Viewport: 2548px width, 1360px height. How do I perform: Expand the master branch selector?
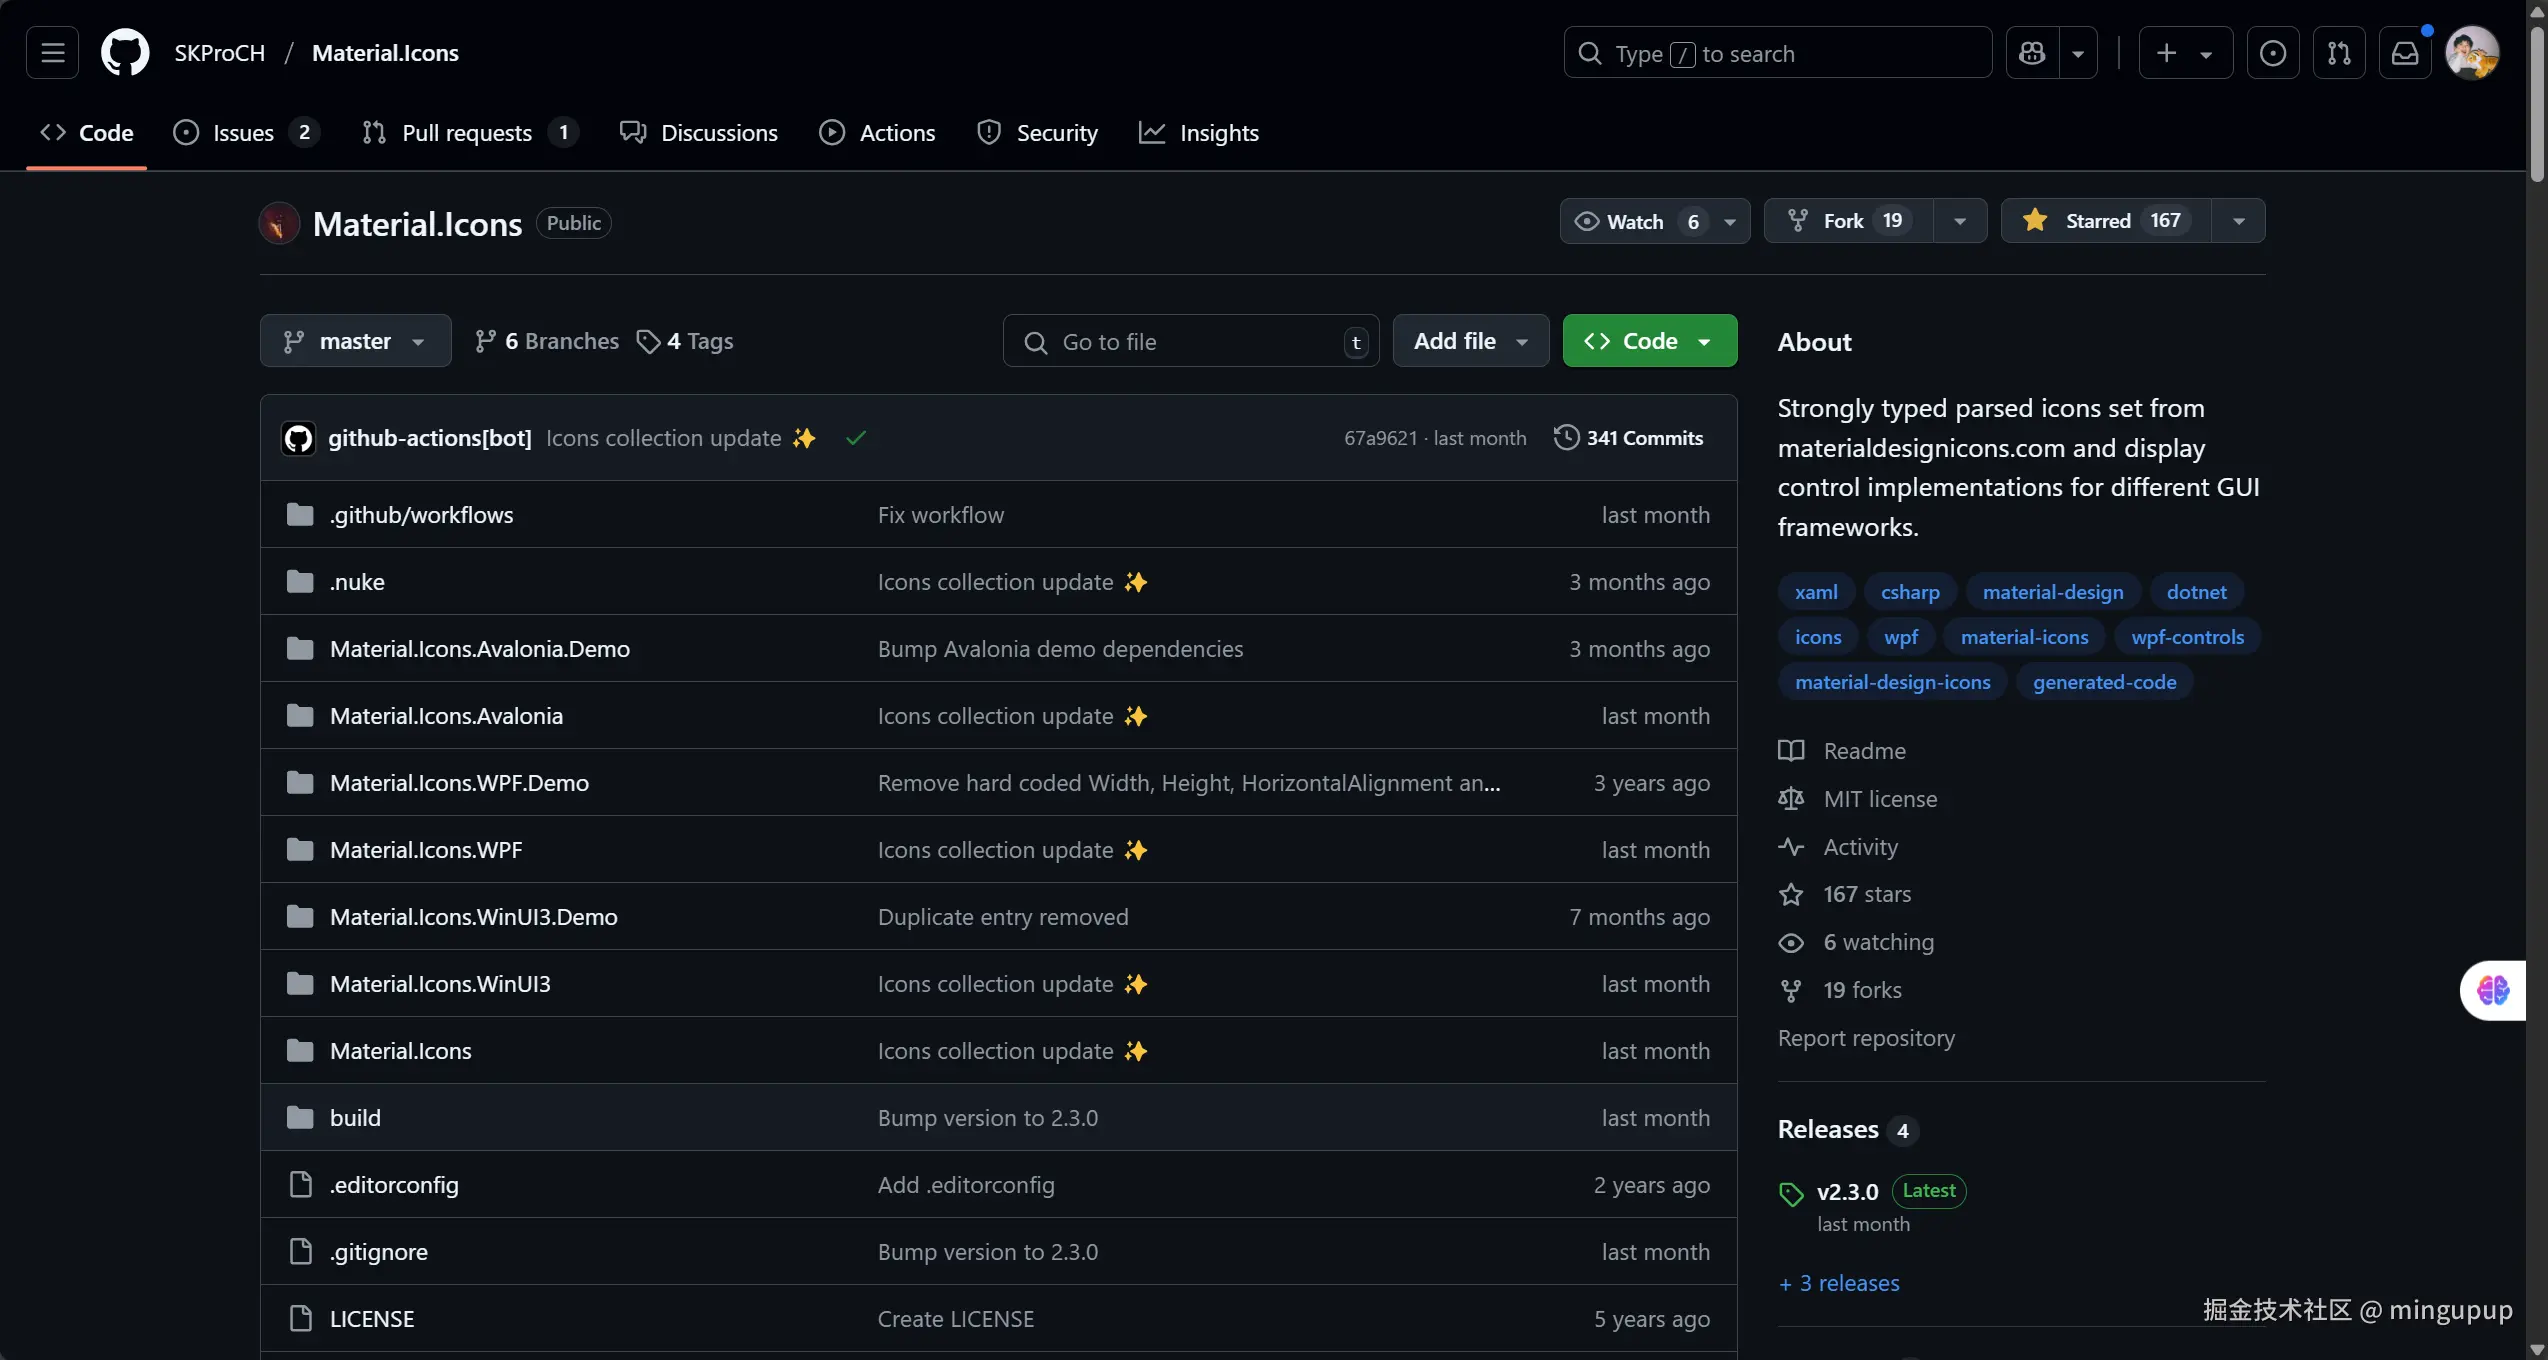point(355,341)
